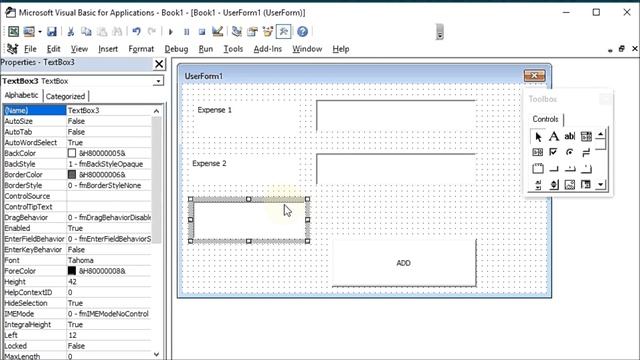Click the Properties list scroll down arrow
The image size is (640, 360).
(x=157, y=354)
